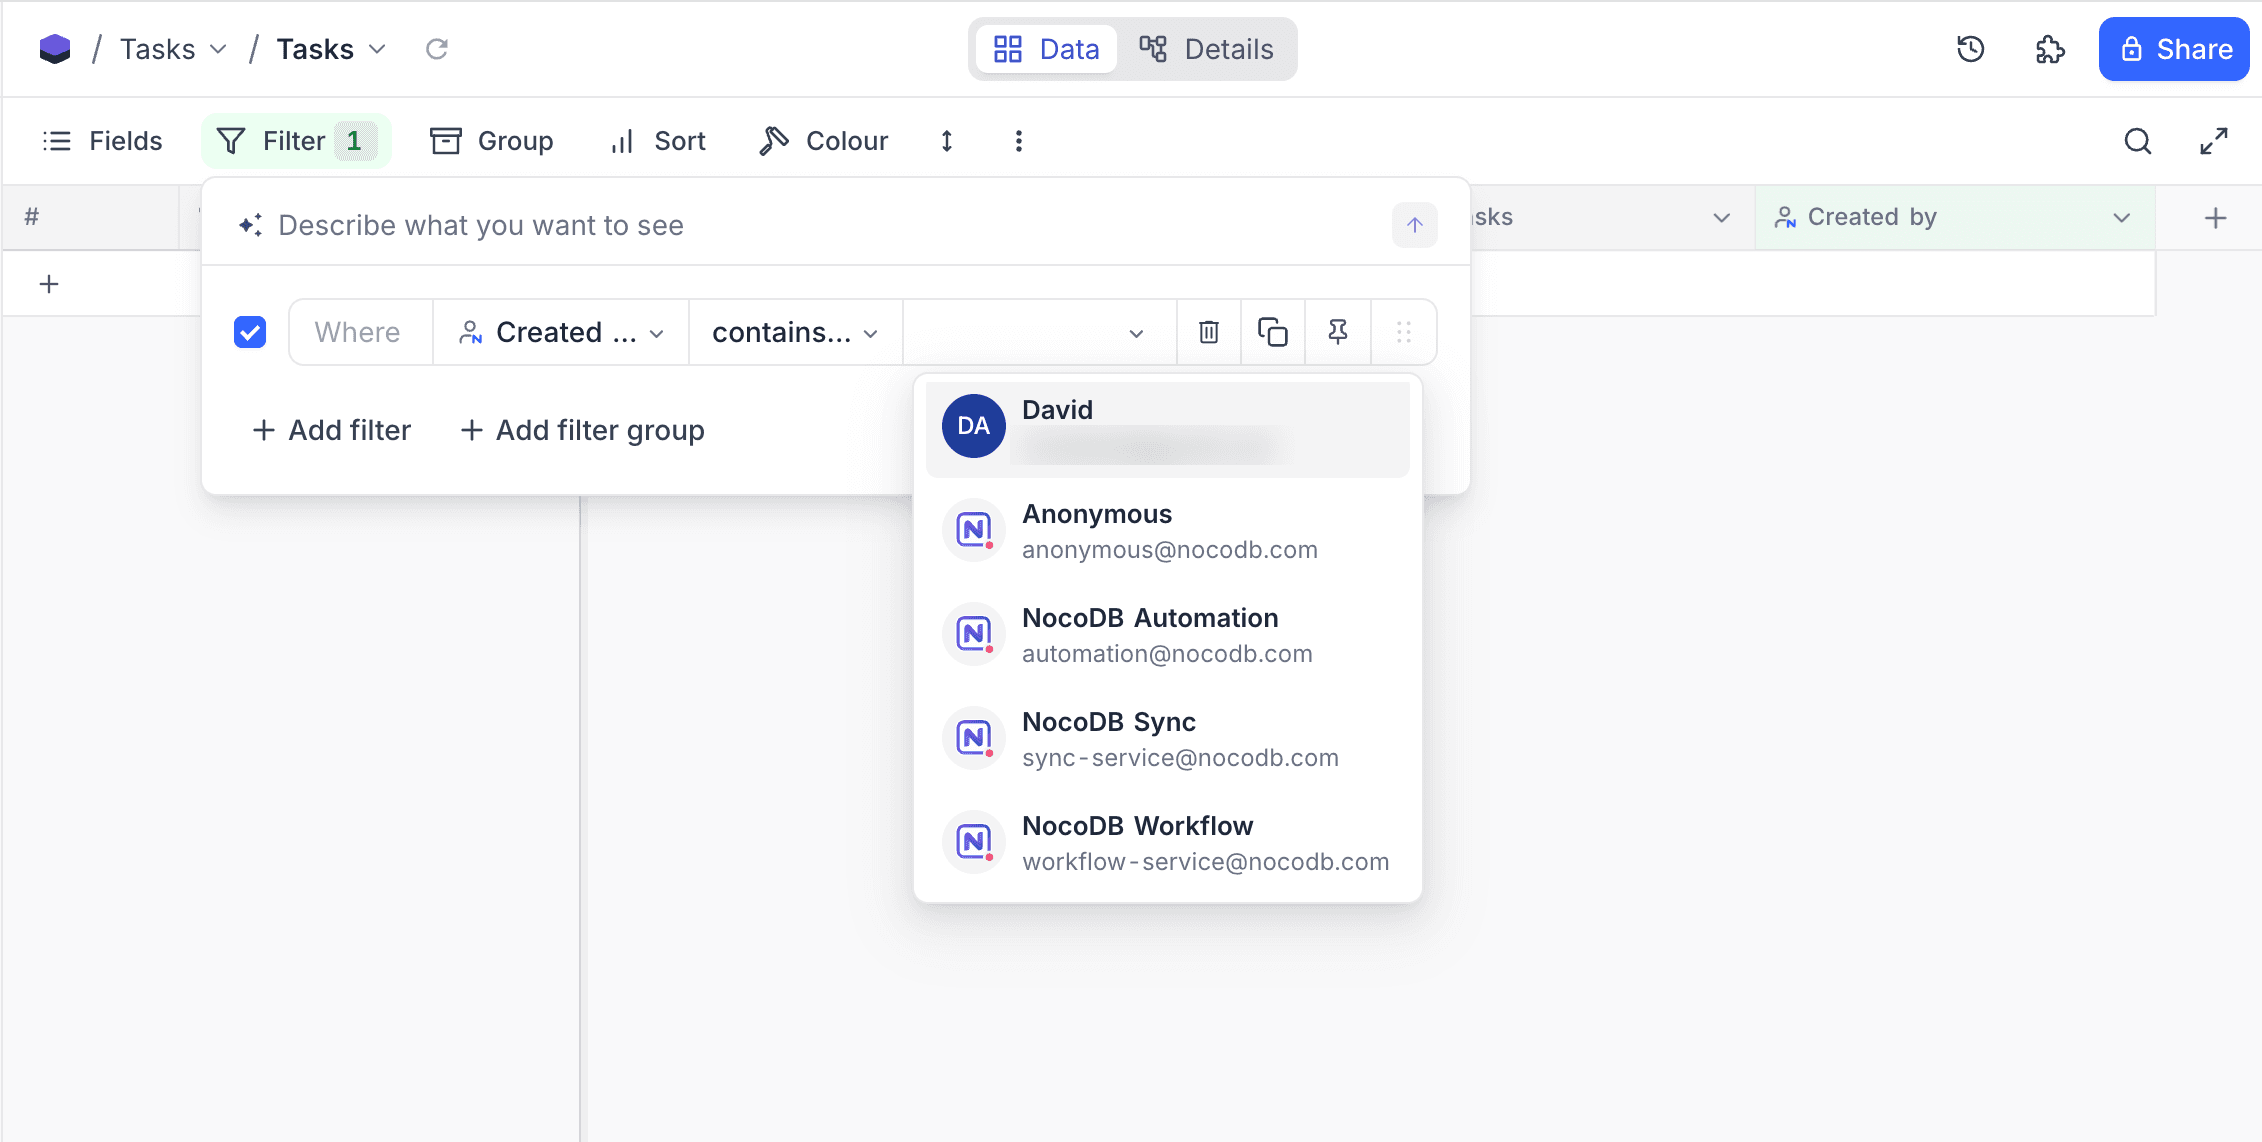The height and width of the screenshot is (1142, 2262).
Task: Click the NocoDB Automation avatar icon
Action: click(x=974, y=634)
